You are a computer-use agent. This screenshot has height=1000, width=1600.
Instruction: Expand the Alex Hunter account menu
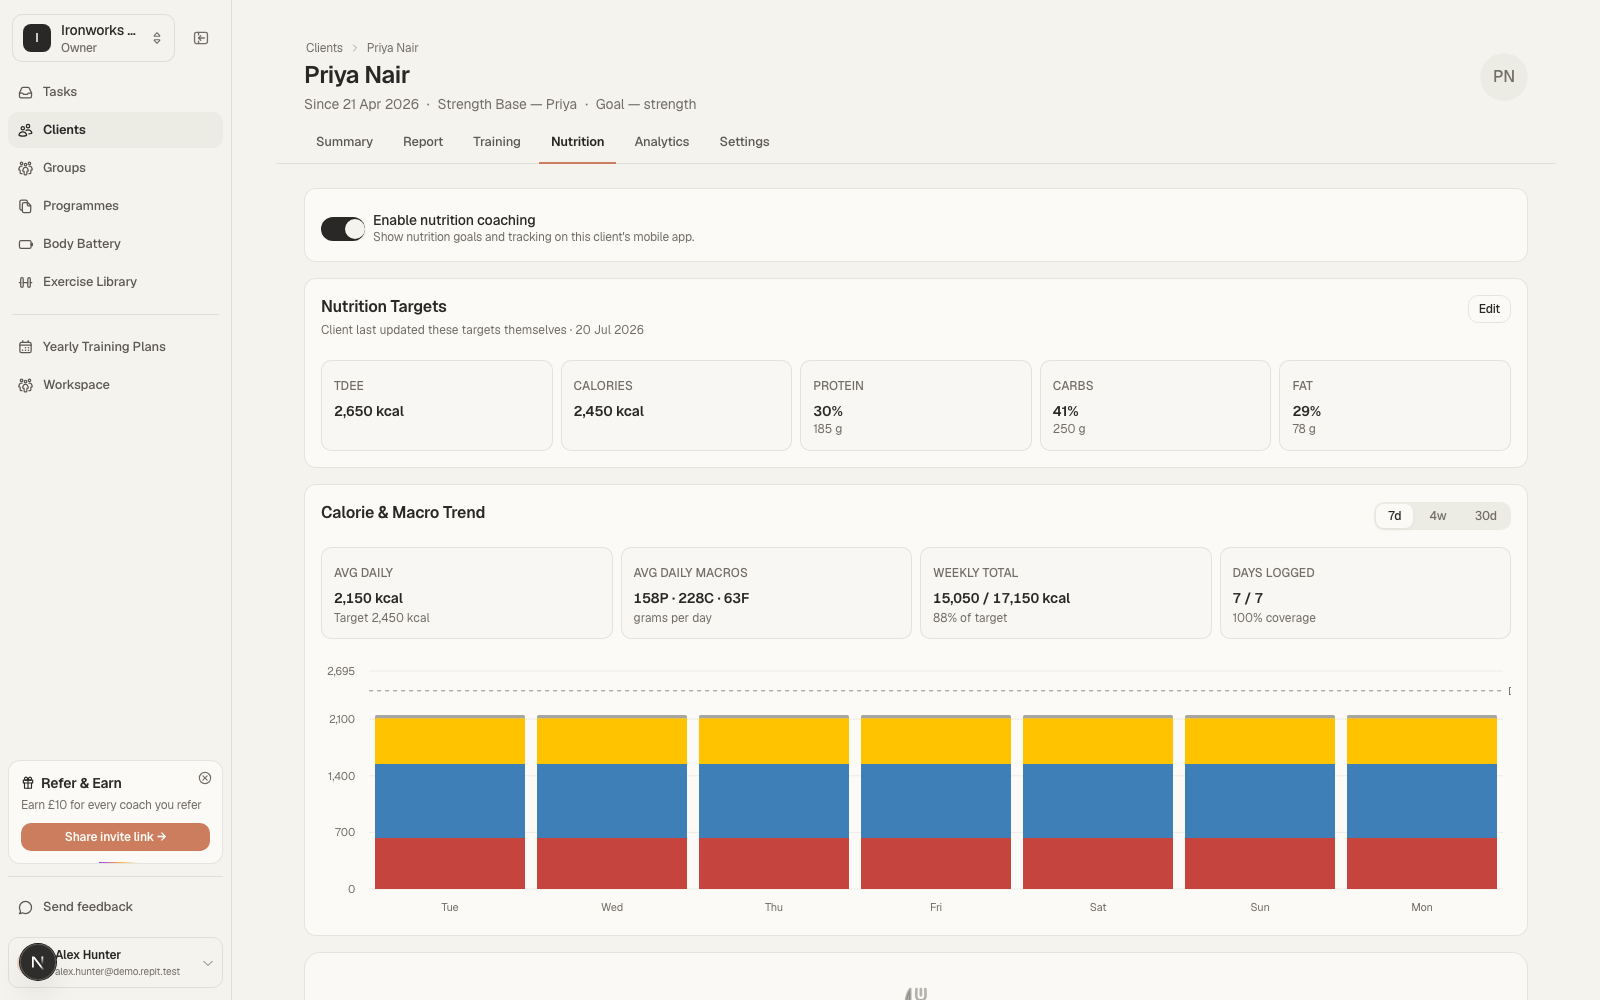[x=115, y=962]
